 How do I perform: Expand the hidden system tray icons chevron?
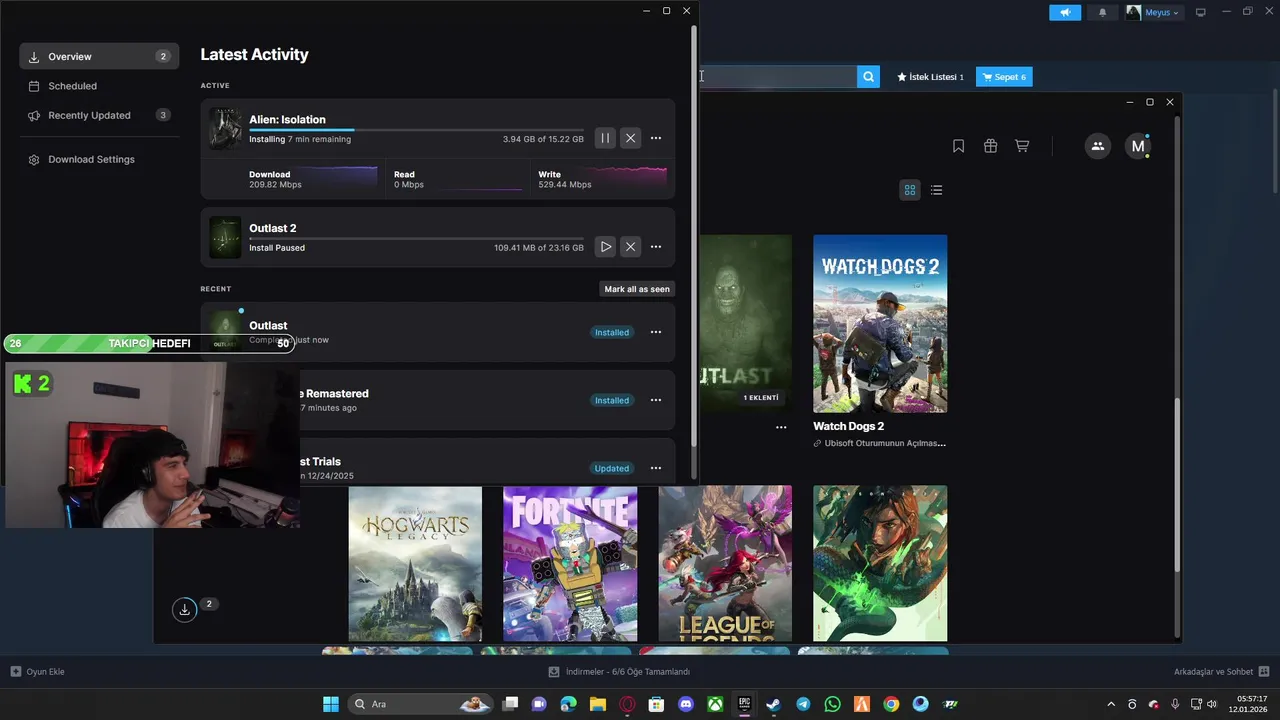[1111, 704]
